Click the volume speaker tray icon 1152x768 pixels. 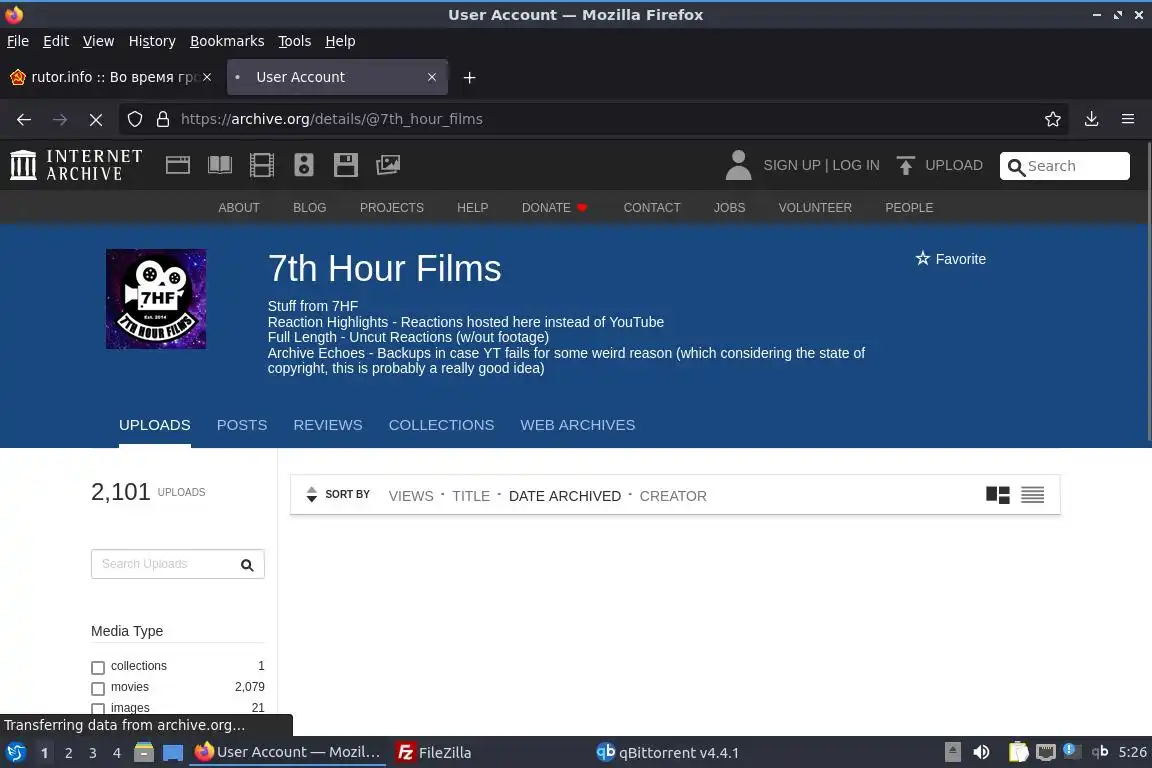coord(982,752)
